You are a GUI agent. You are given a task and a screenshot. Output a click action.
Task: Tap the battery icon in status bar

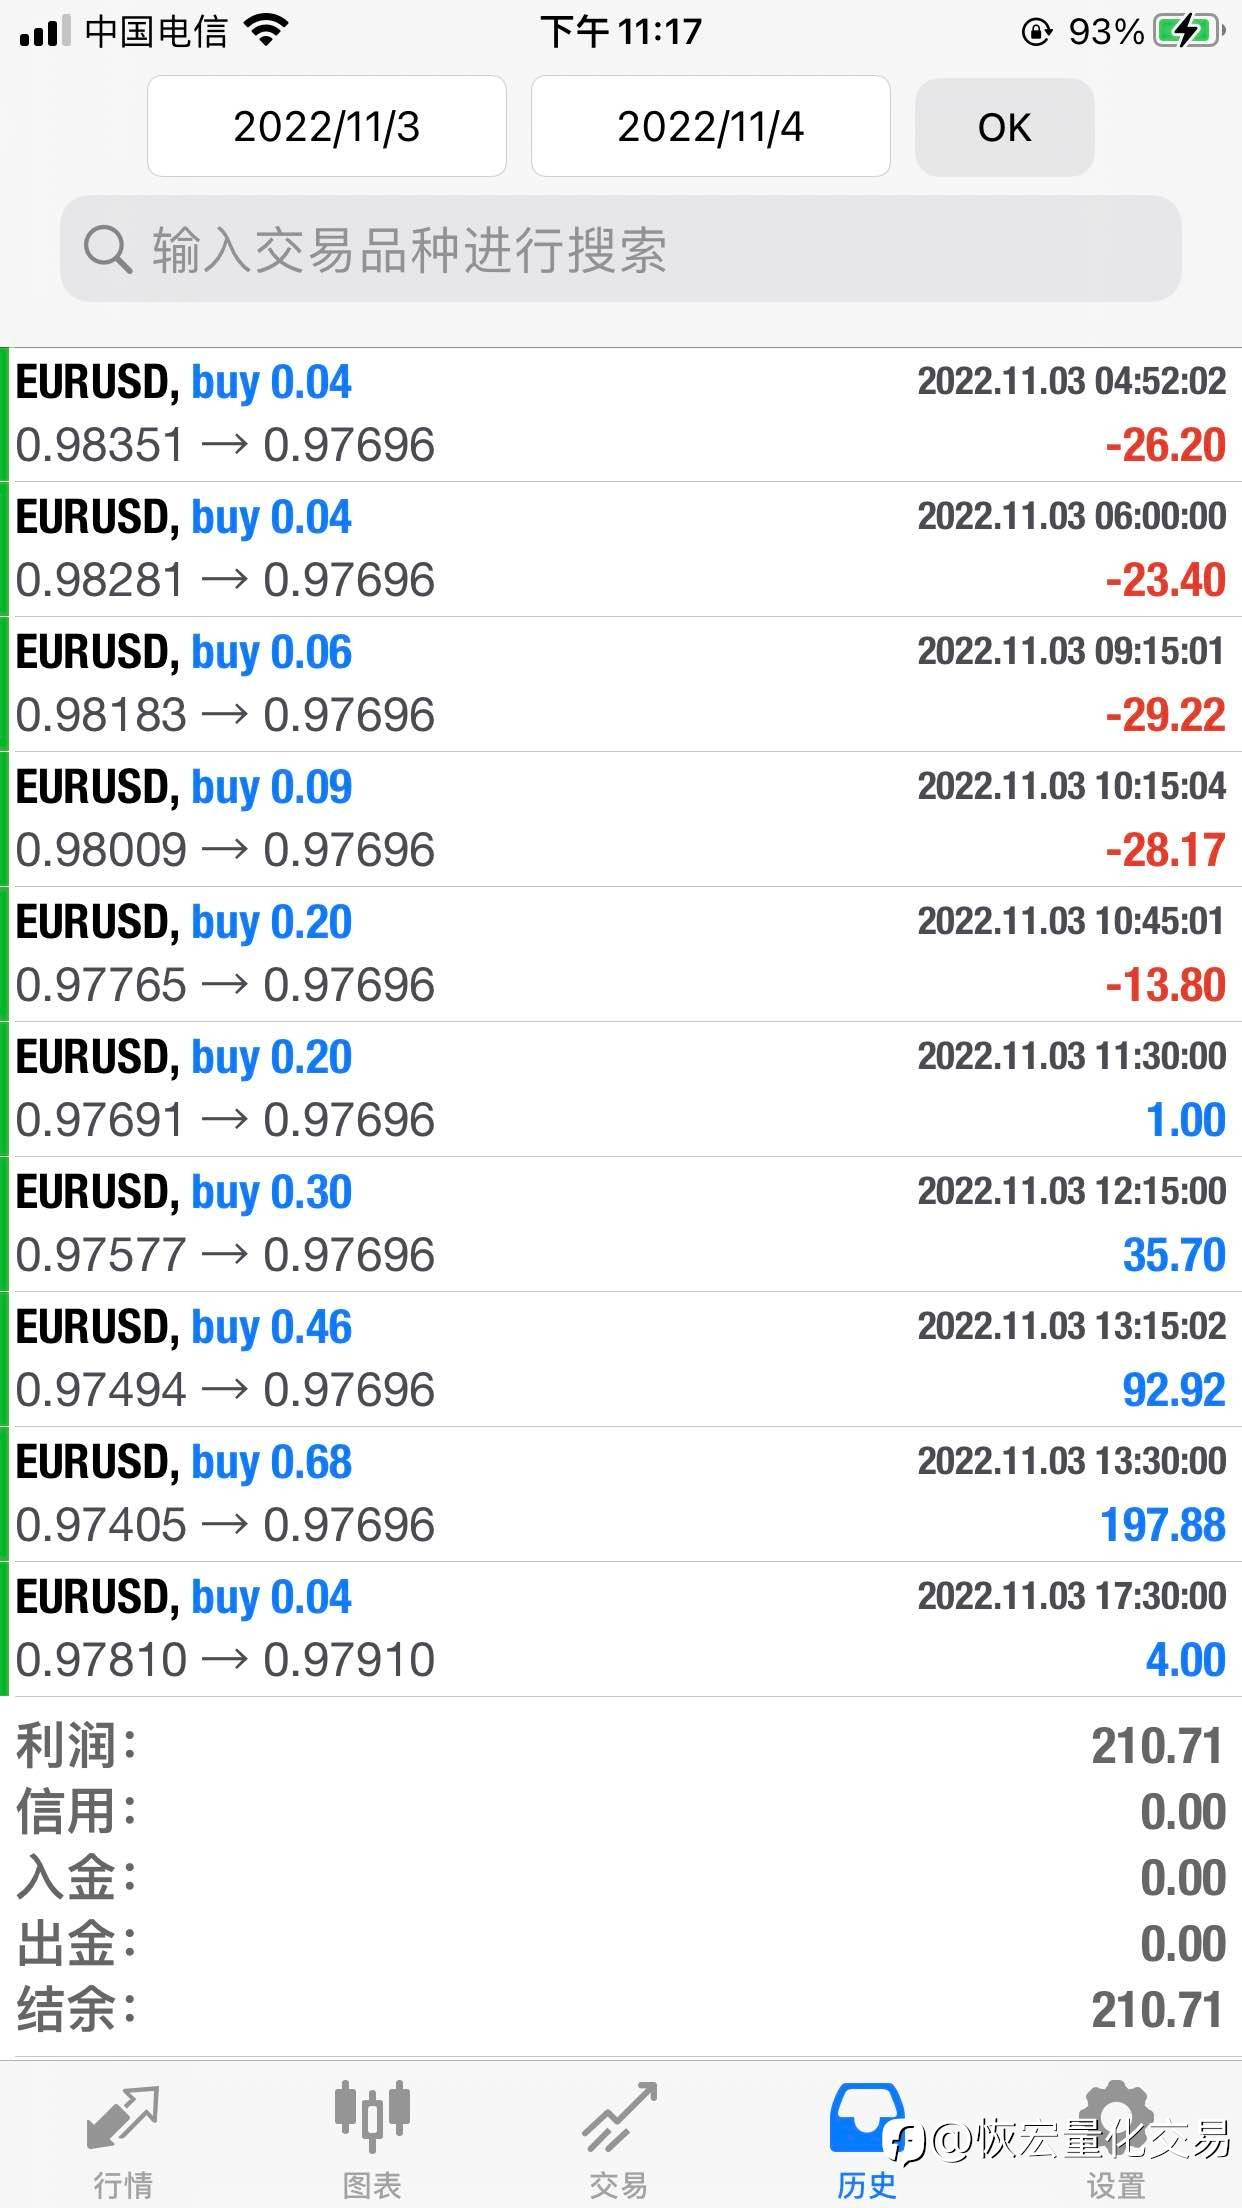[1188, 32]
